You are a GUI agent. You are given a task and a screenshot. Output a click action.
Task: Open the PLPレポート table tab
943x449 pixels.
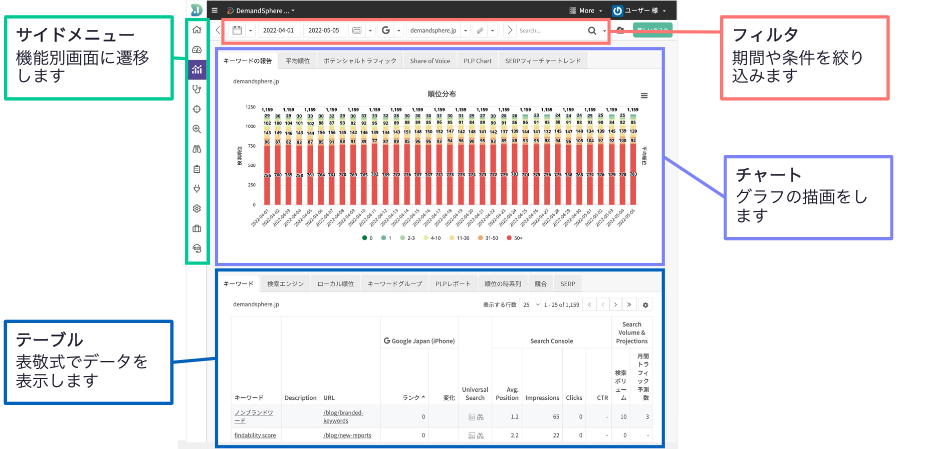tap(453, 284)
